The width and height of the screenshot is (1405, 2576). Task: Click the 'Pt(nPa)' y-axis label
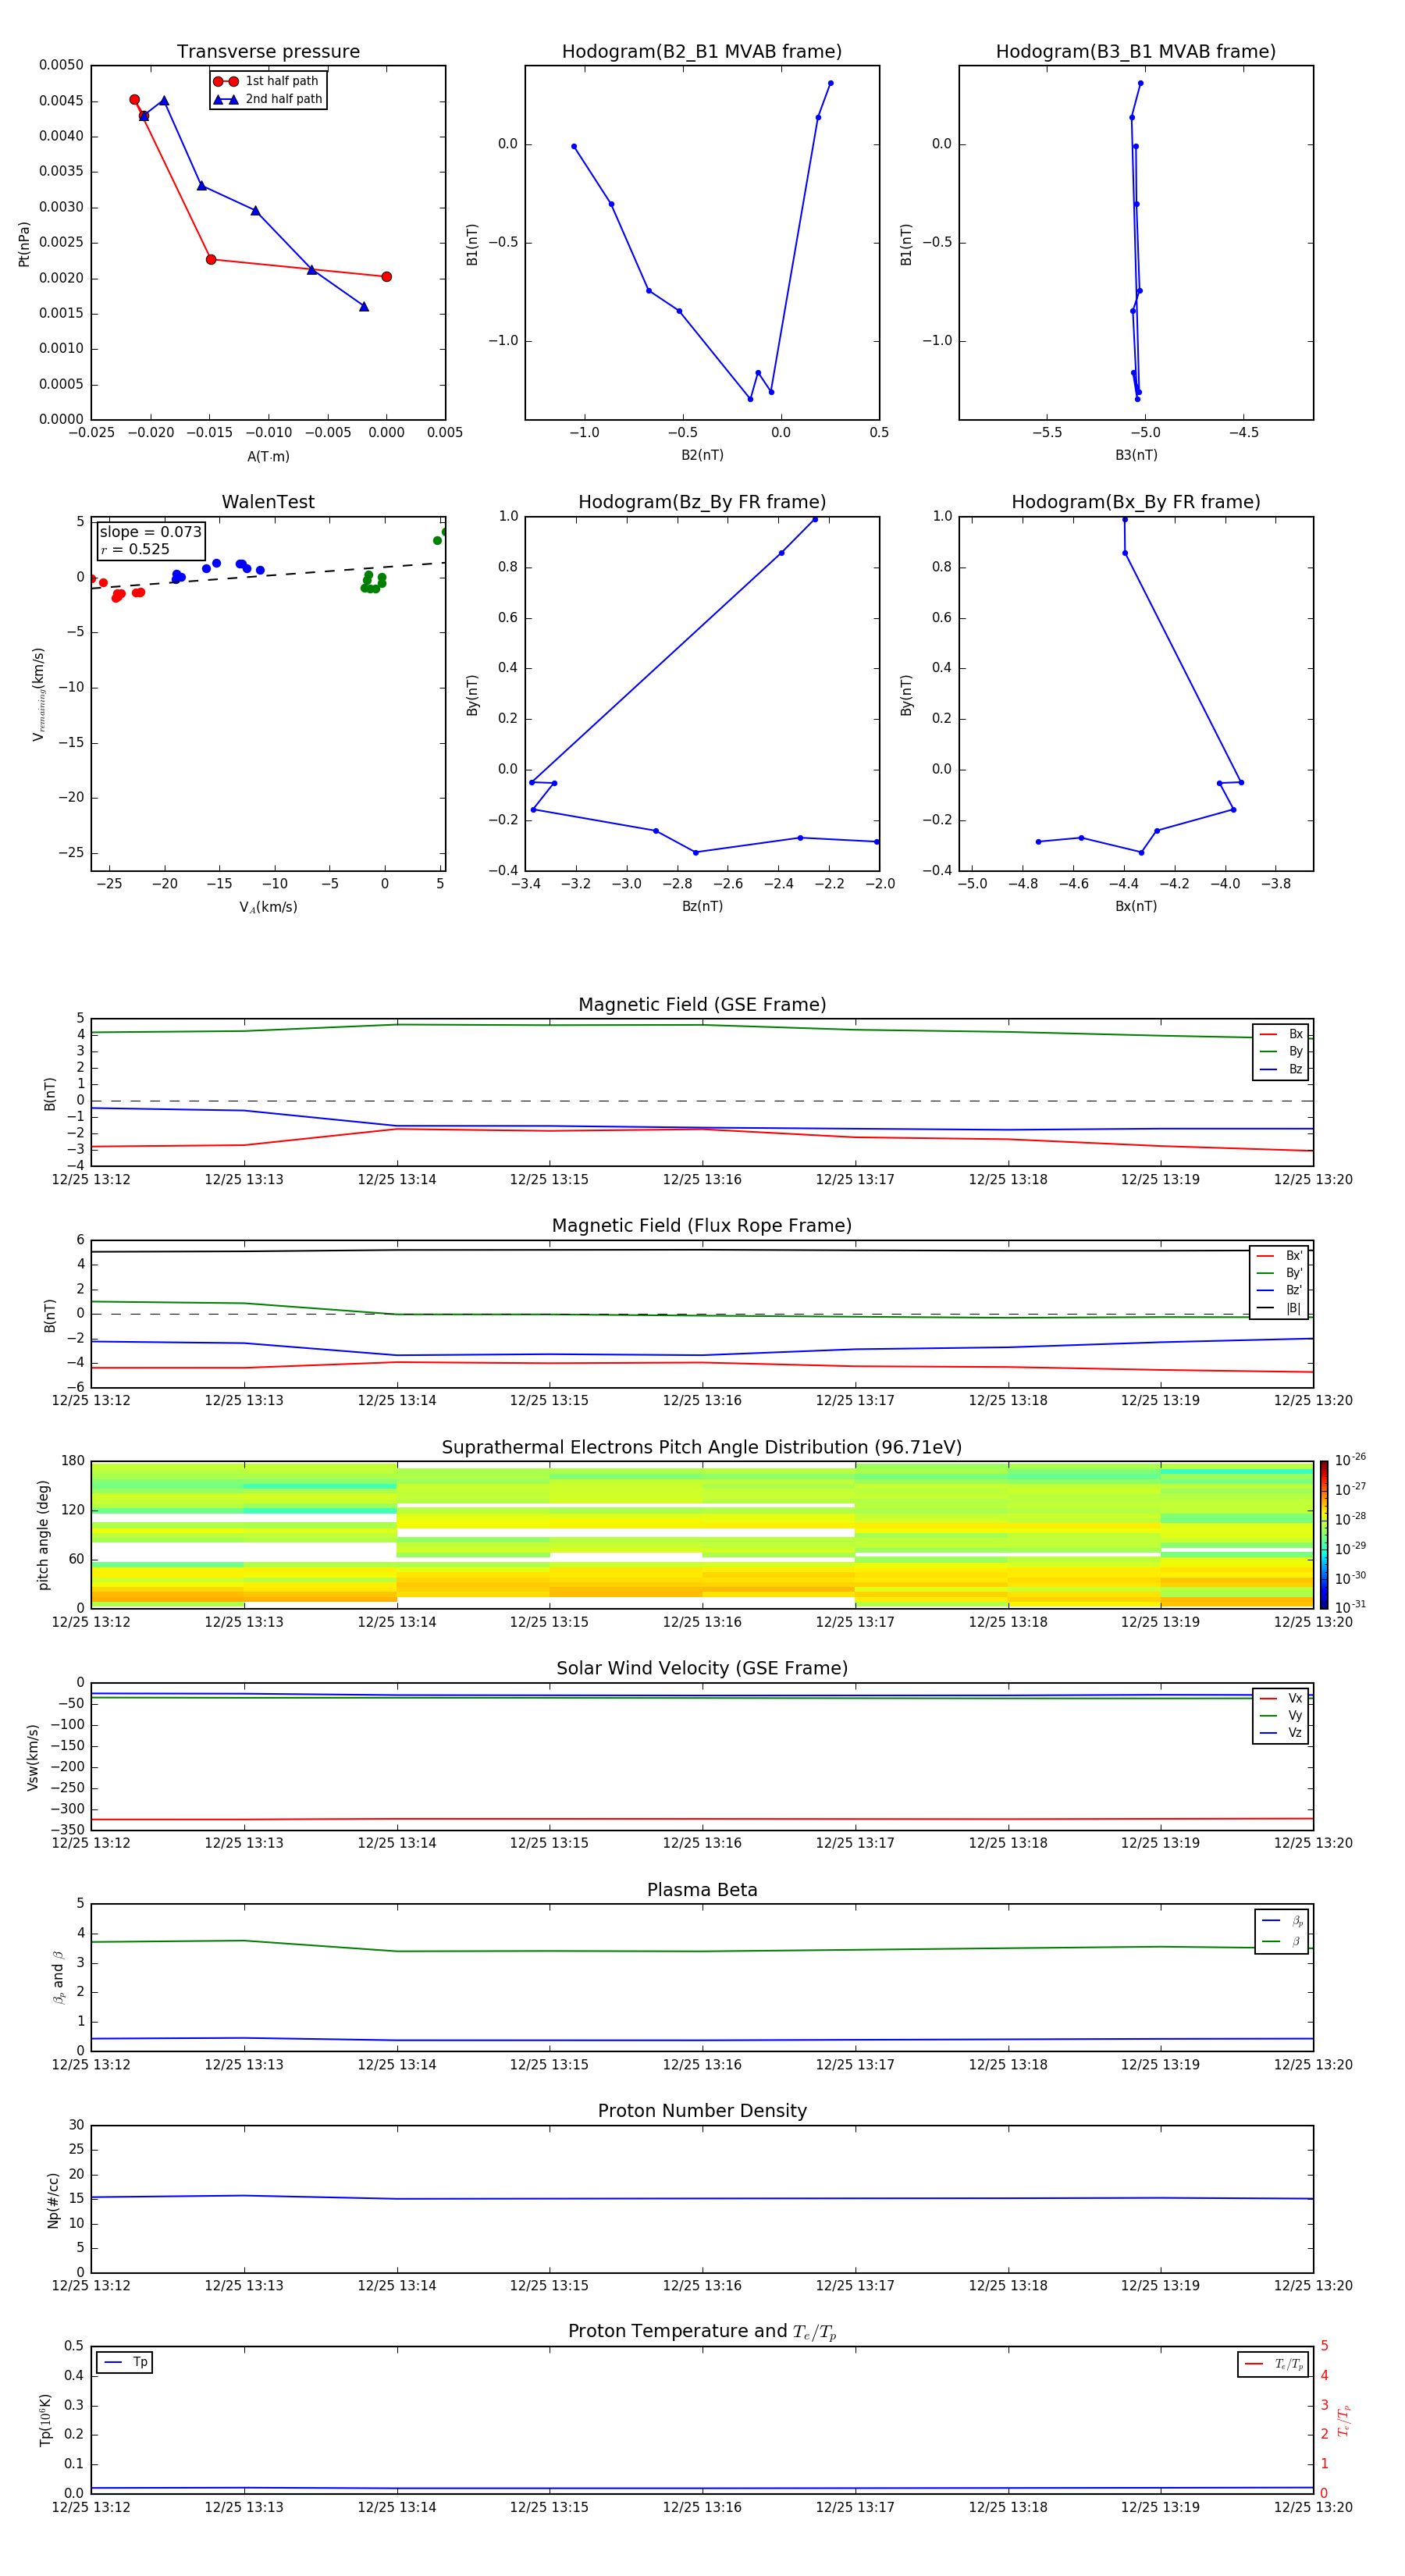[x=24, y=244]
